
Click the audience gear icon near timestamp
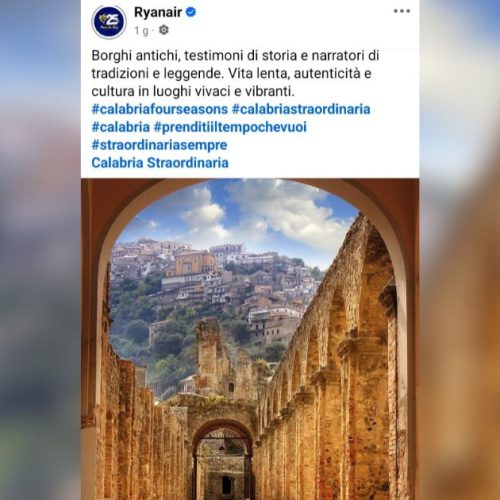pyautogui.click(x=164, y=30)
